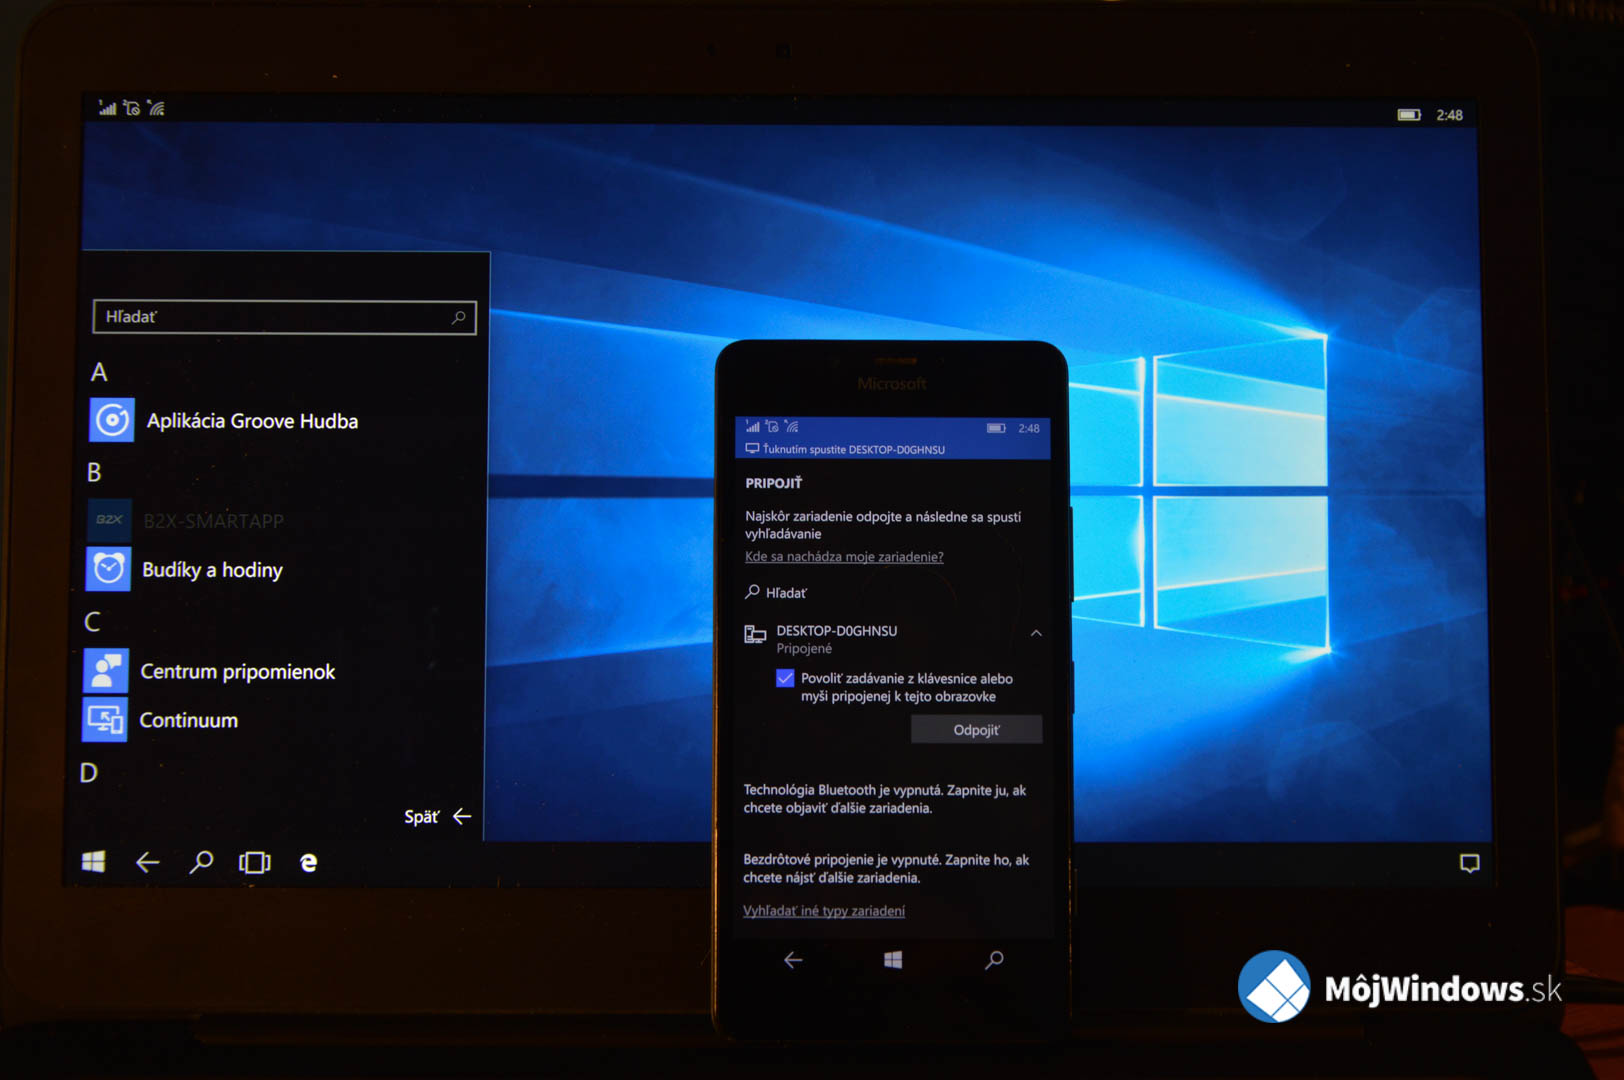
Task: Select the Centrum pripomienok label
Action: [238, 672]
